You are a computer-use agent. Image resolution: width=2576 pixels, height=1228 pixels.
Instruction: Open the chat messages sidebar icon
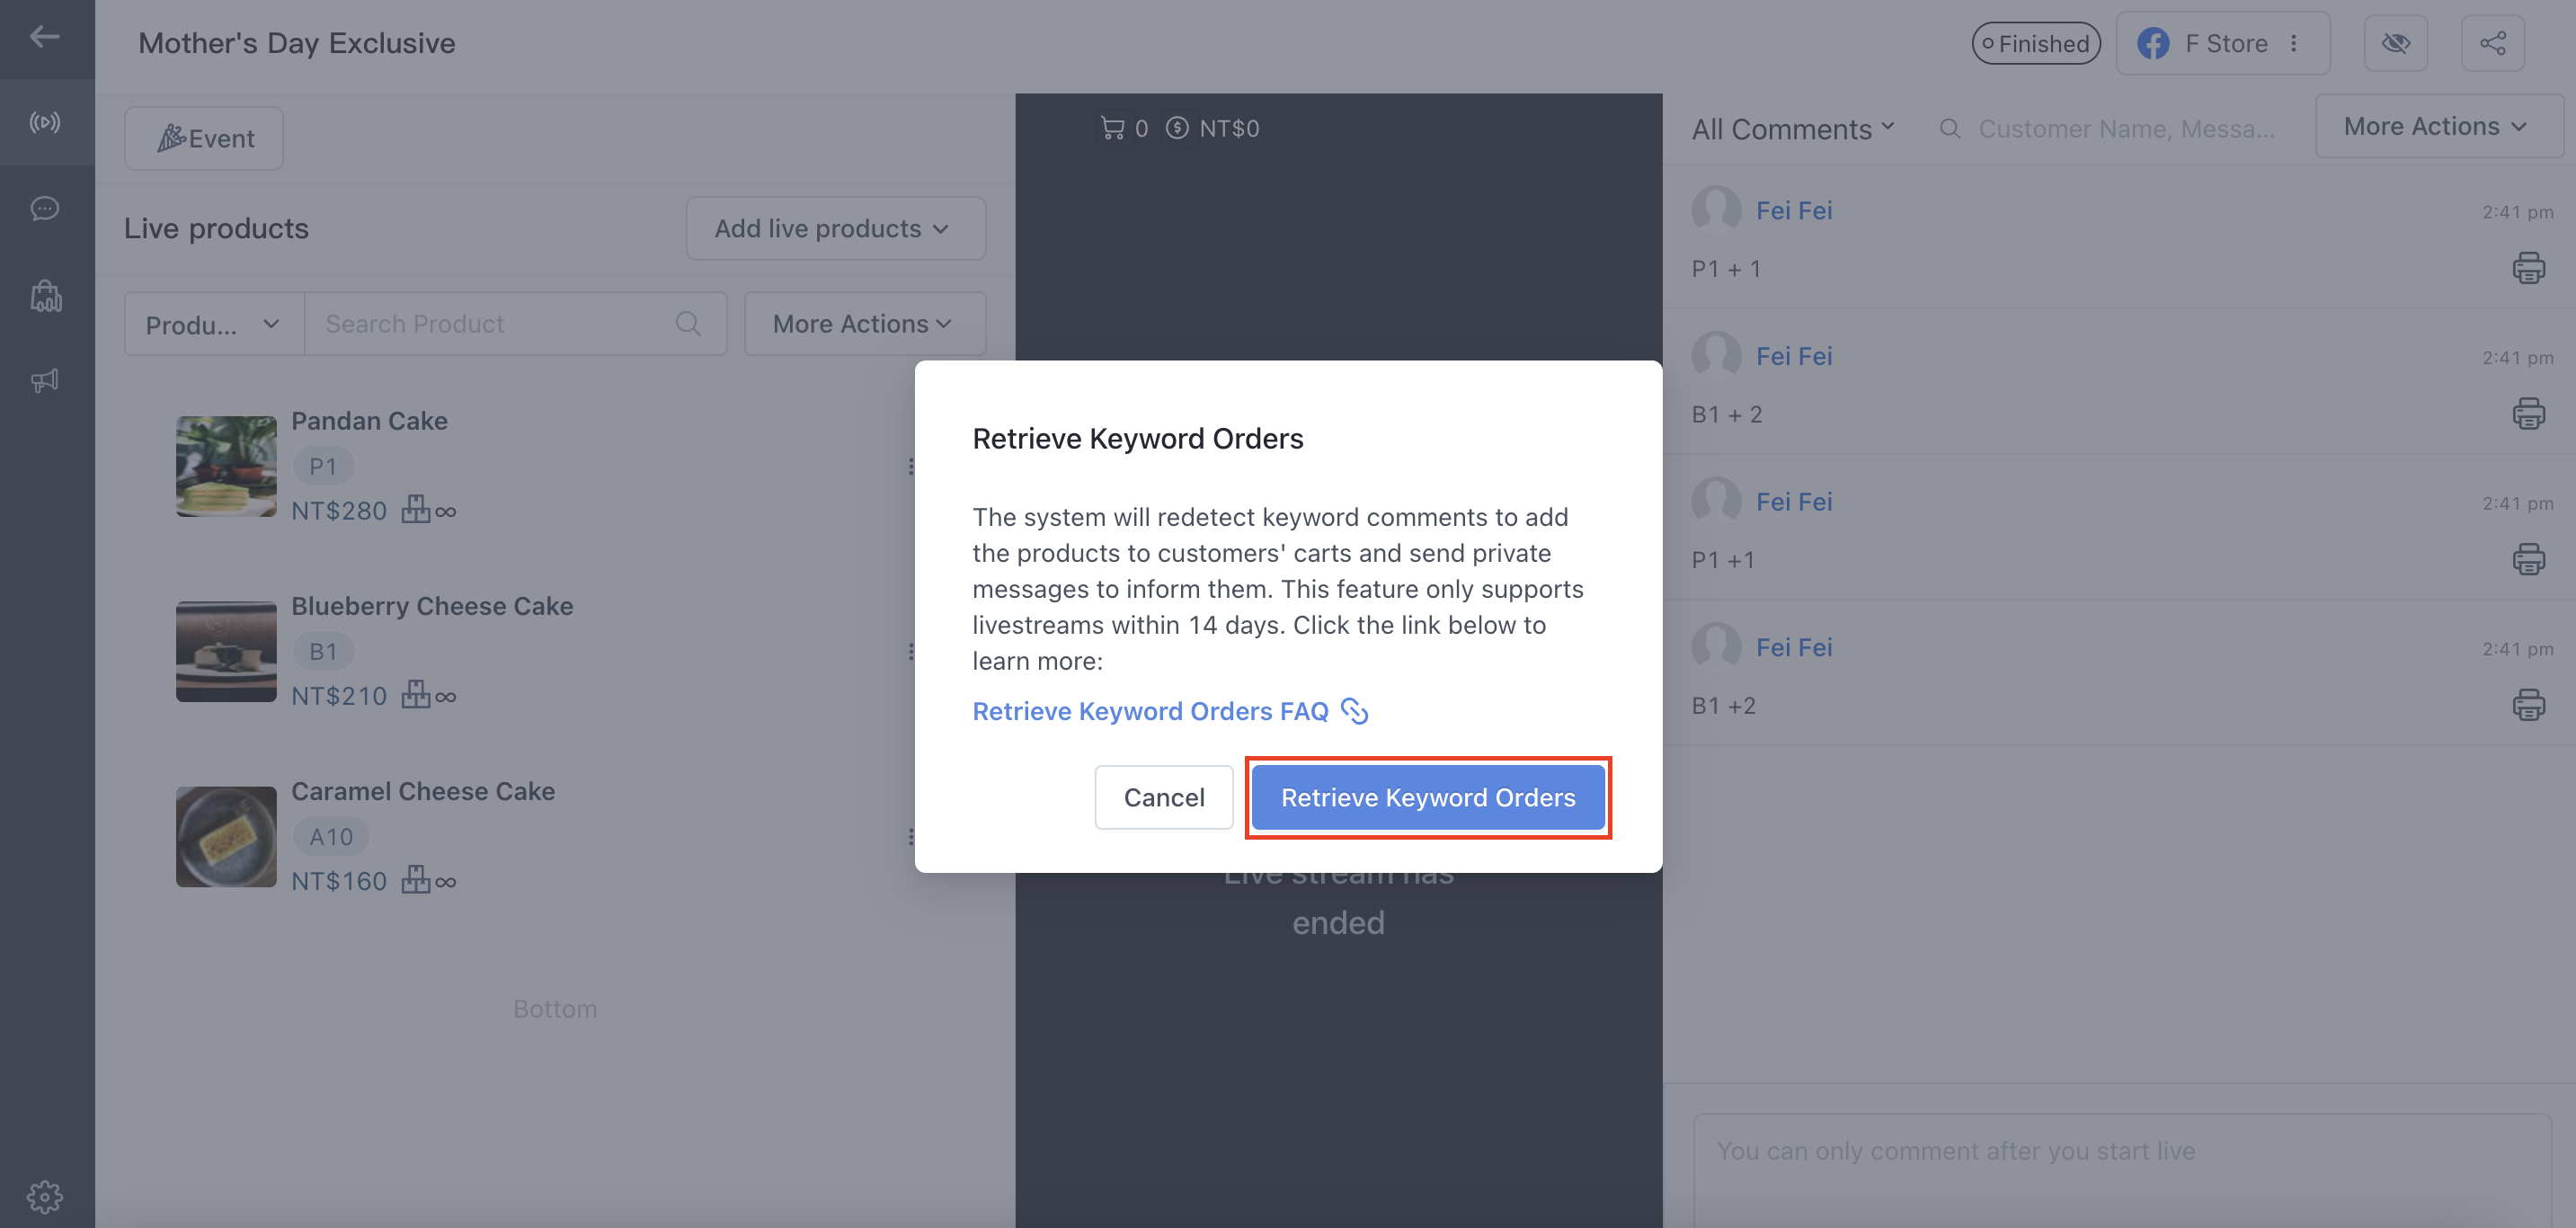45,208
